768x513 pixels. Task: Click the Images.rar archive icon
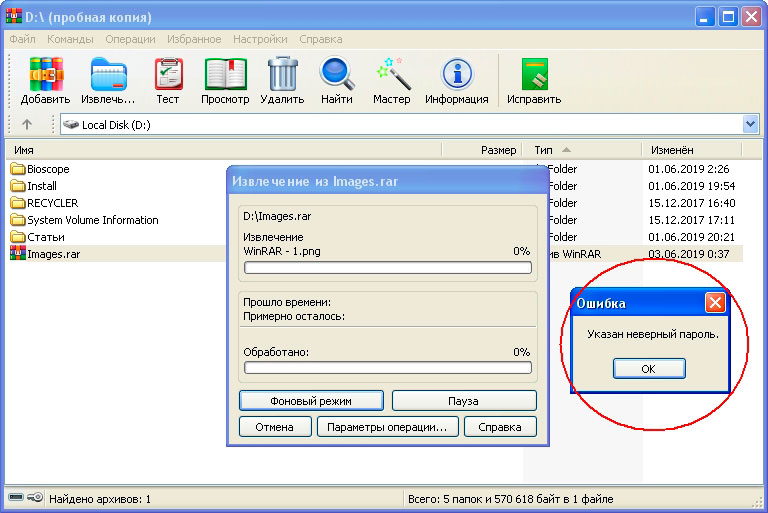coord(18,253)
